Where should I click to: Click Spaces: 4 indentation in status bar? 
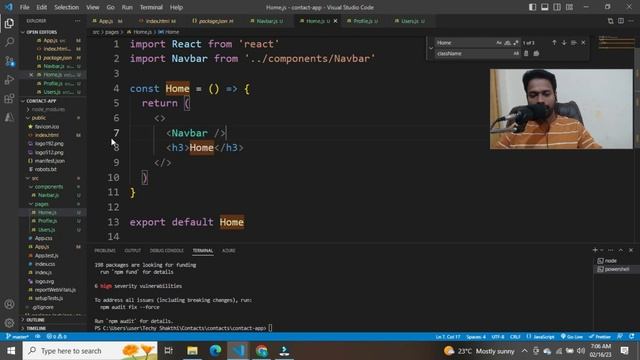click(476, 337)
